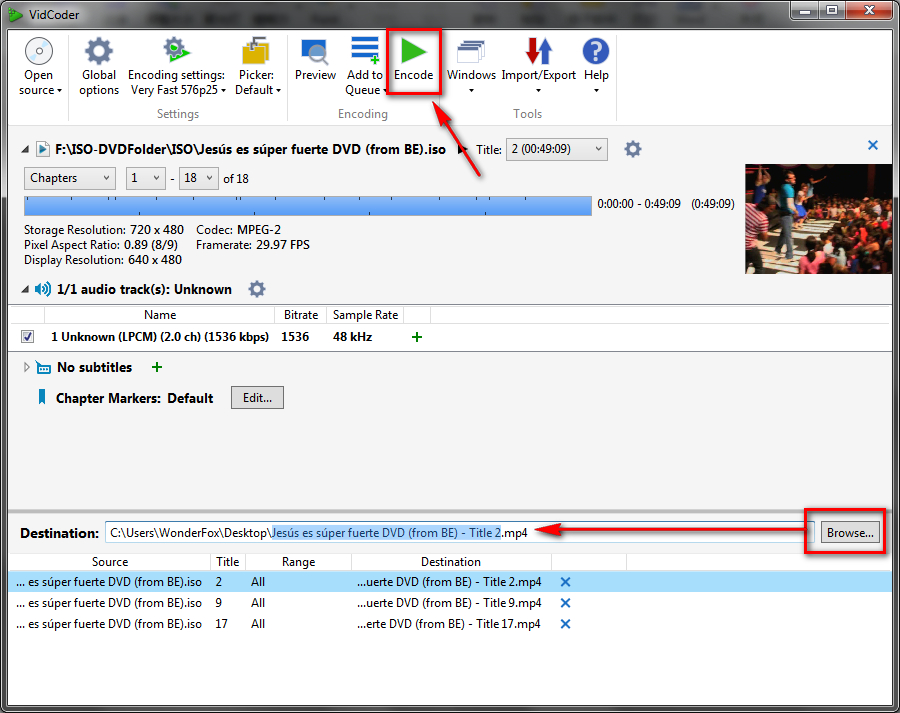The image size is (900, 713).
Task: Click into the Destination path field
Action: pyautogui.click(x=459, y=533)
